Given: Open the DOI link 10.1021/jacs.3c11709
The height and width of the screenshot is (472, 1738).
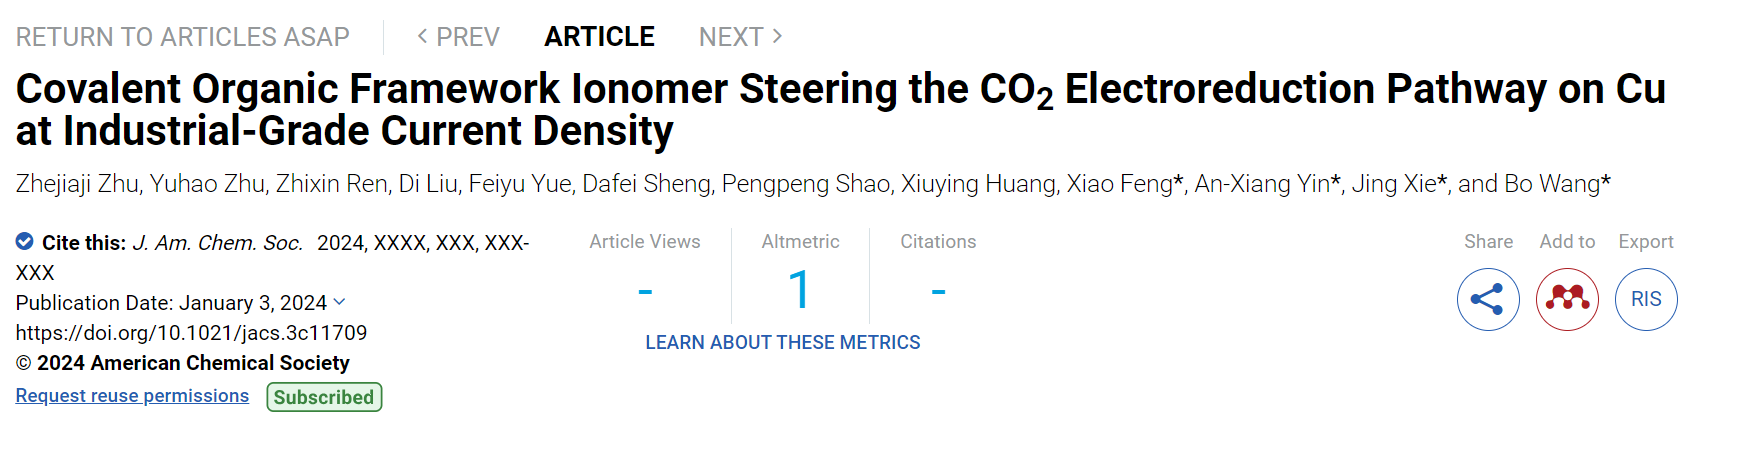Looking at the screenshot, I should click(191, 333).
